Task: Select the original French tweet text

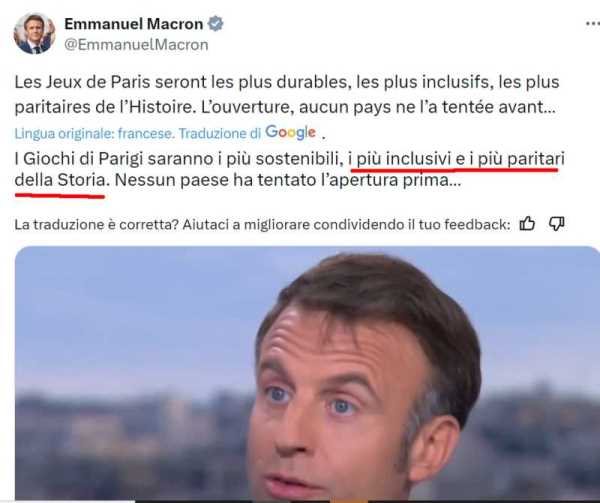Action: coord(287,94)
